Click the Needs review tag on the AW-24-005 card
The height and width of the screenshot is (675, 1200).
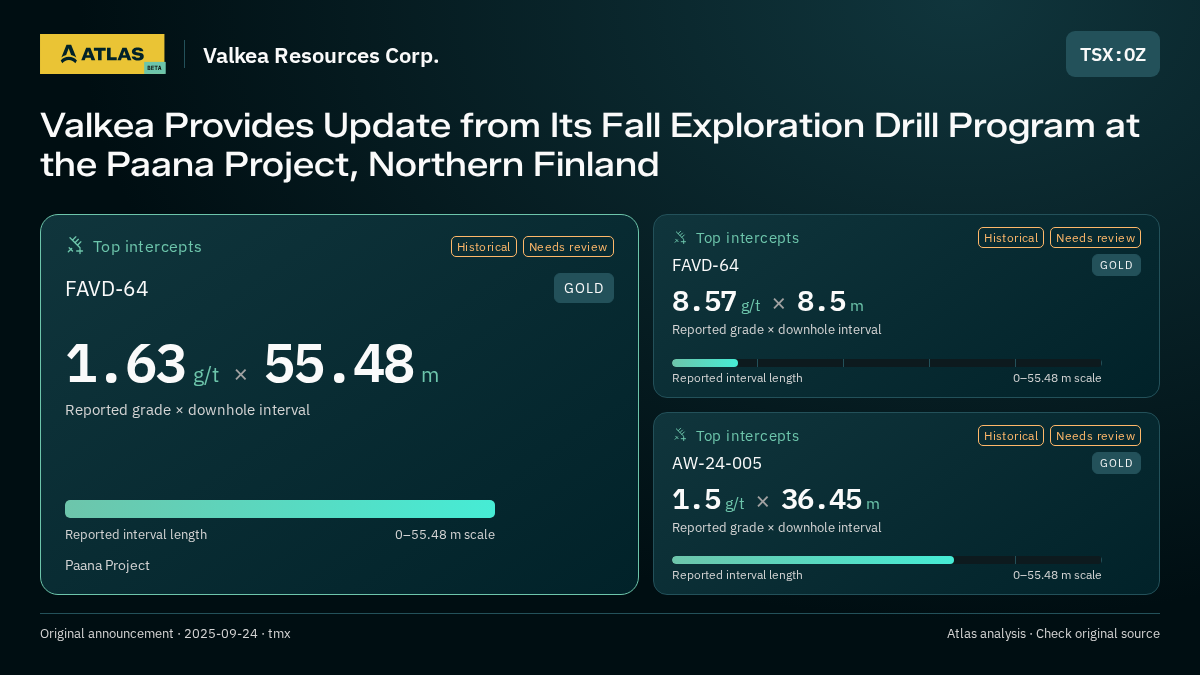[x=1095, y=436]
